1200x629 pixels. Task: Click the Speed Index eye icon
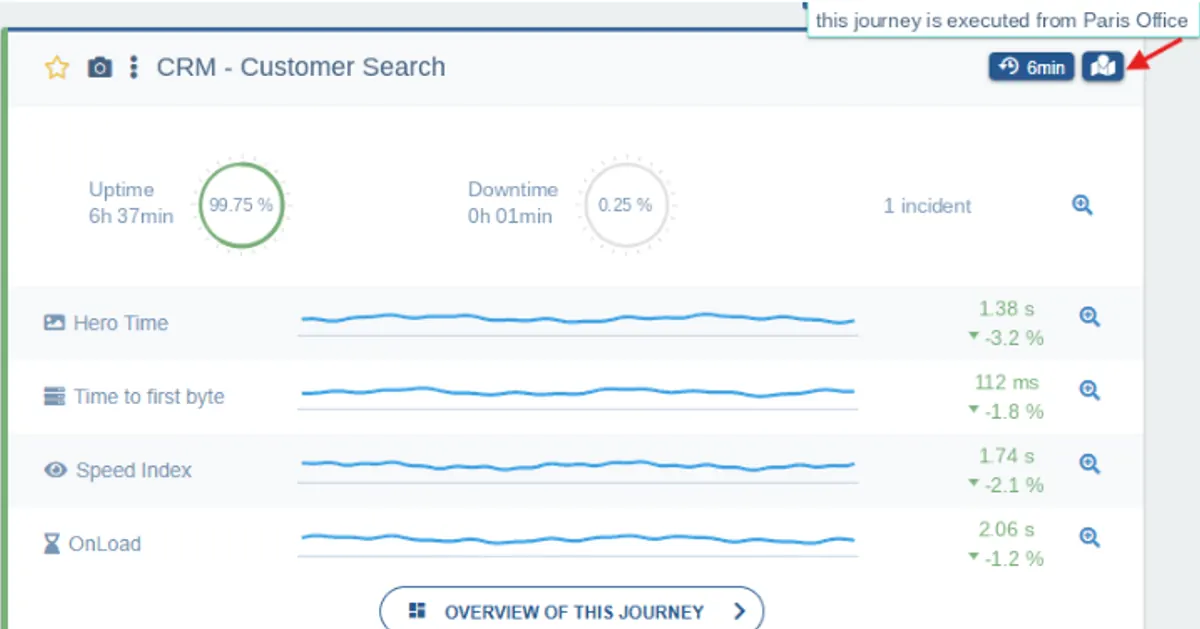55,470
